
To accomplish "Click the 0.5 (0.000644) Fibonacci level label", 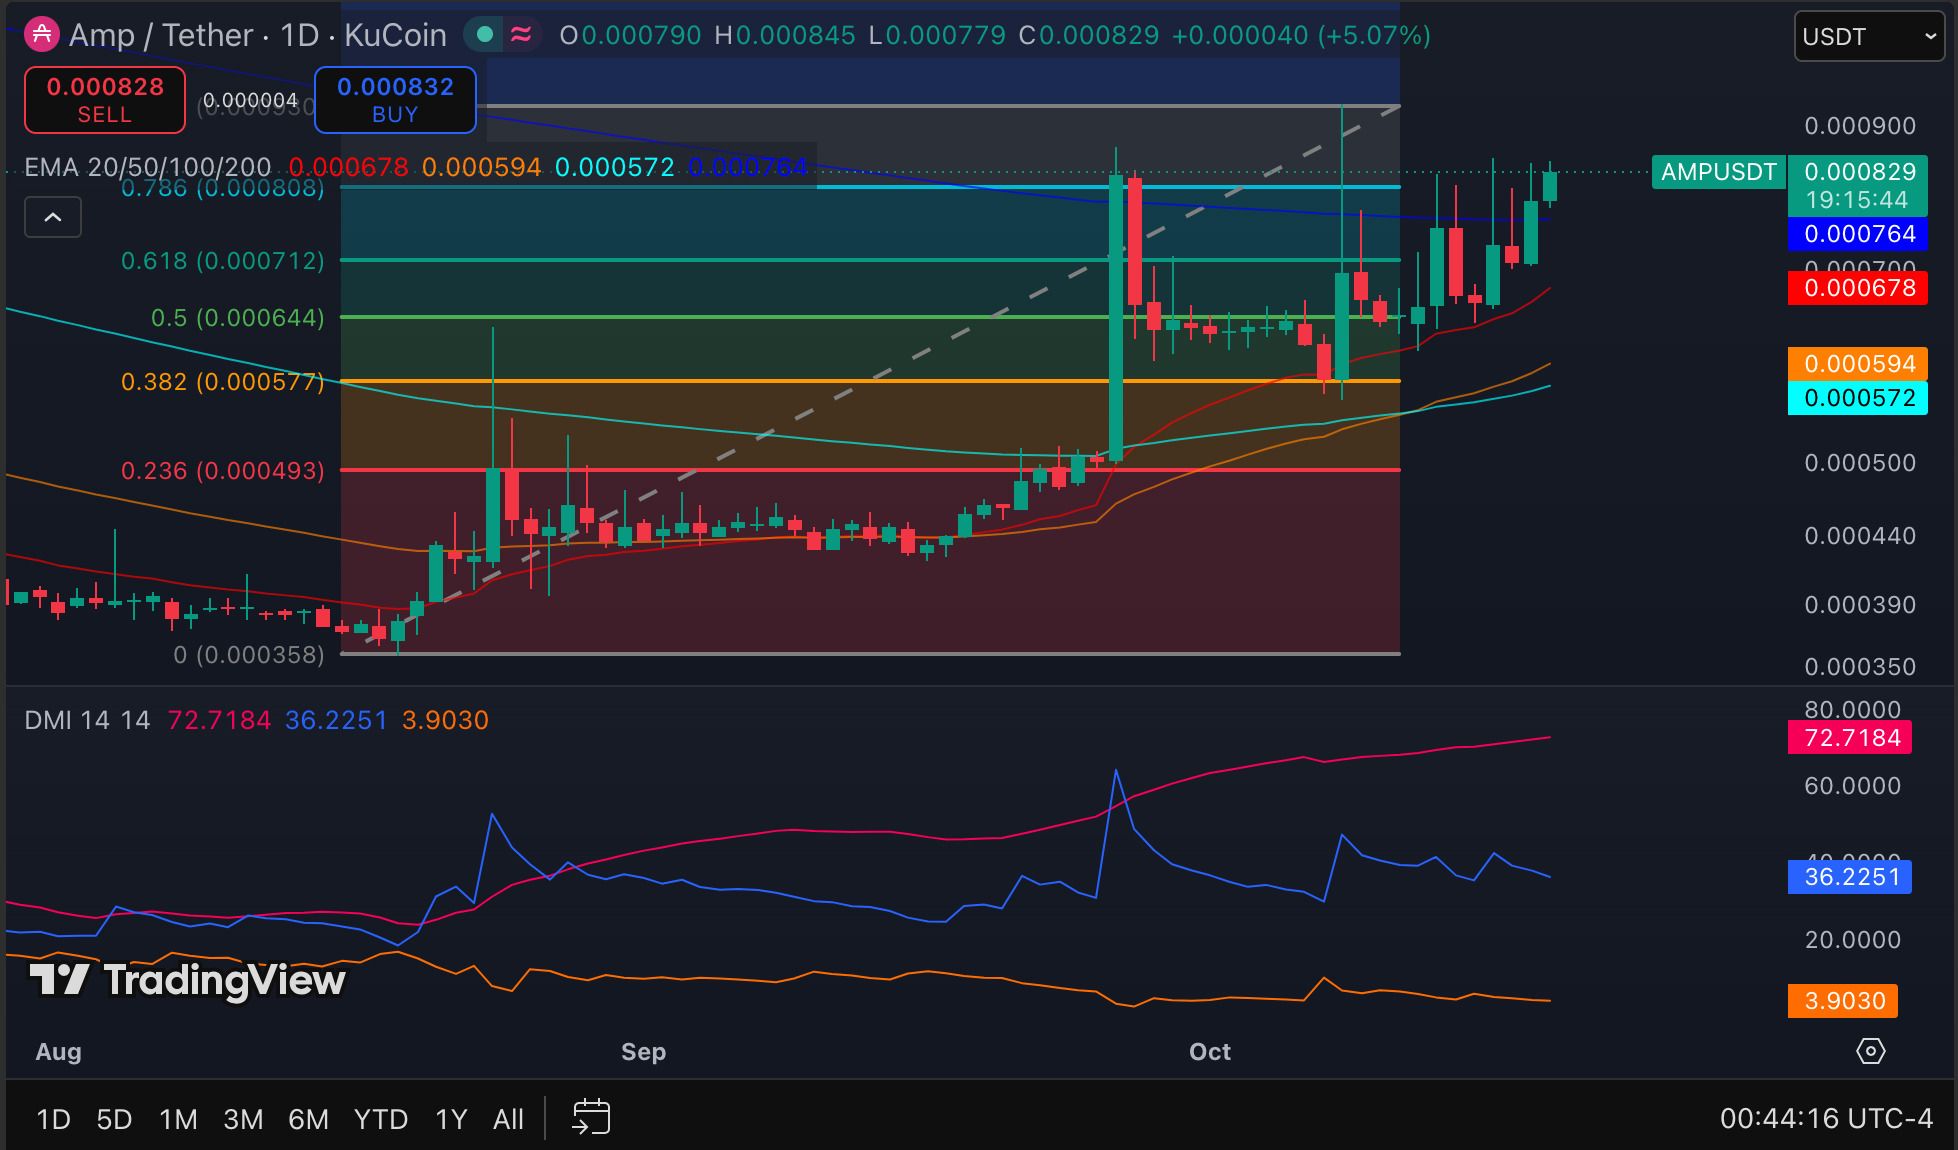I will (238, 318).
